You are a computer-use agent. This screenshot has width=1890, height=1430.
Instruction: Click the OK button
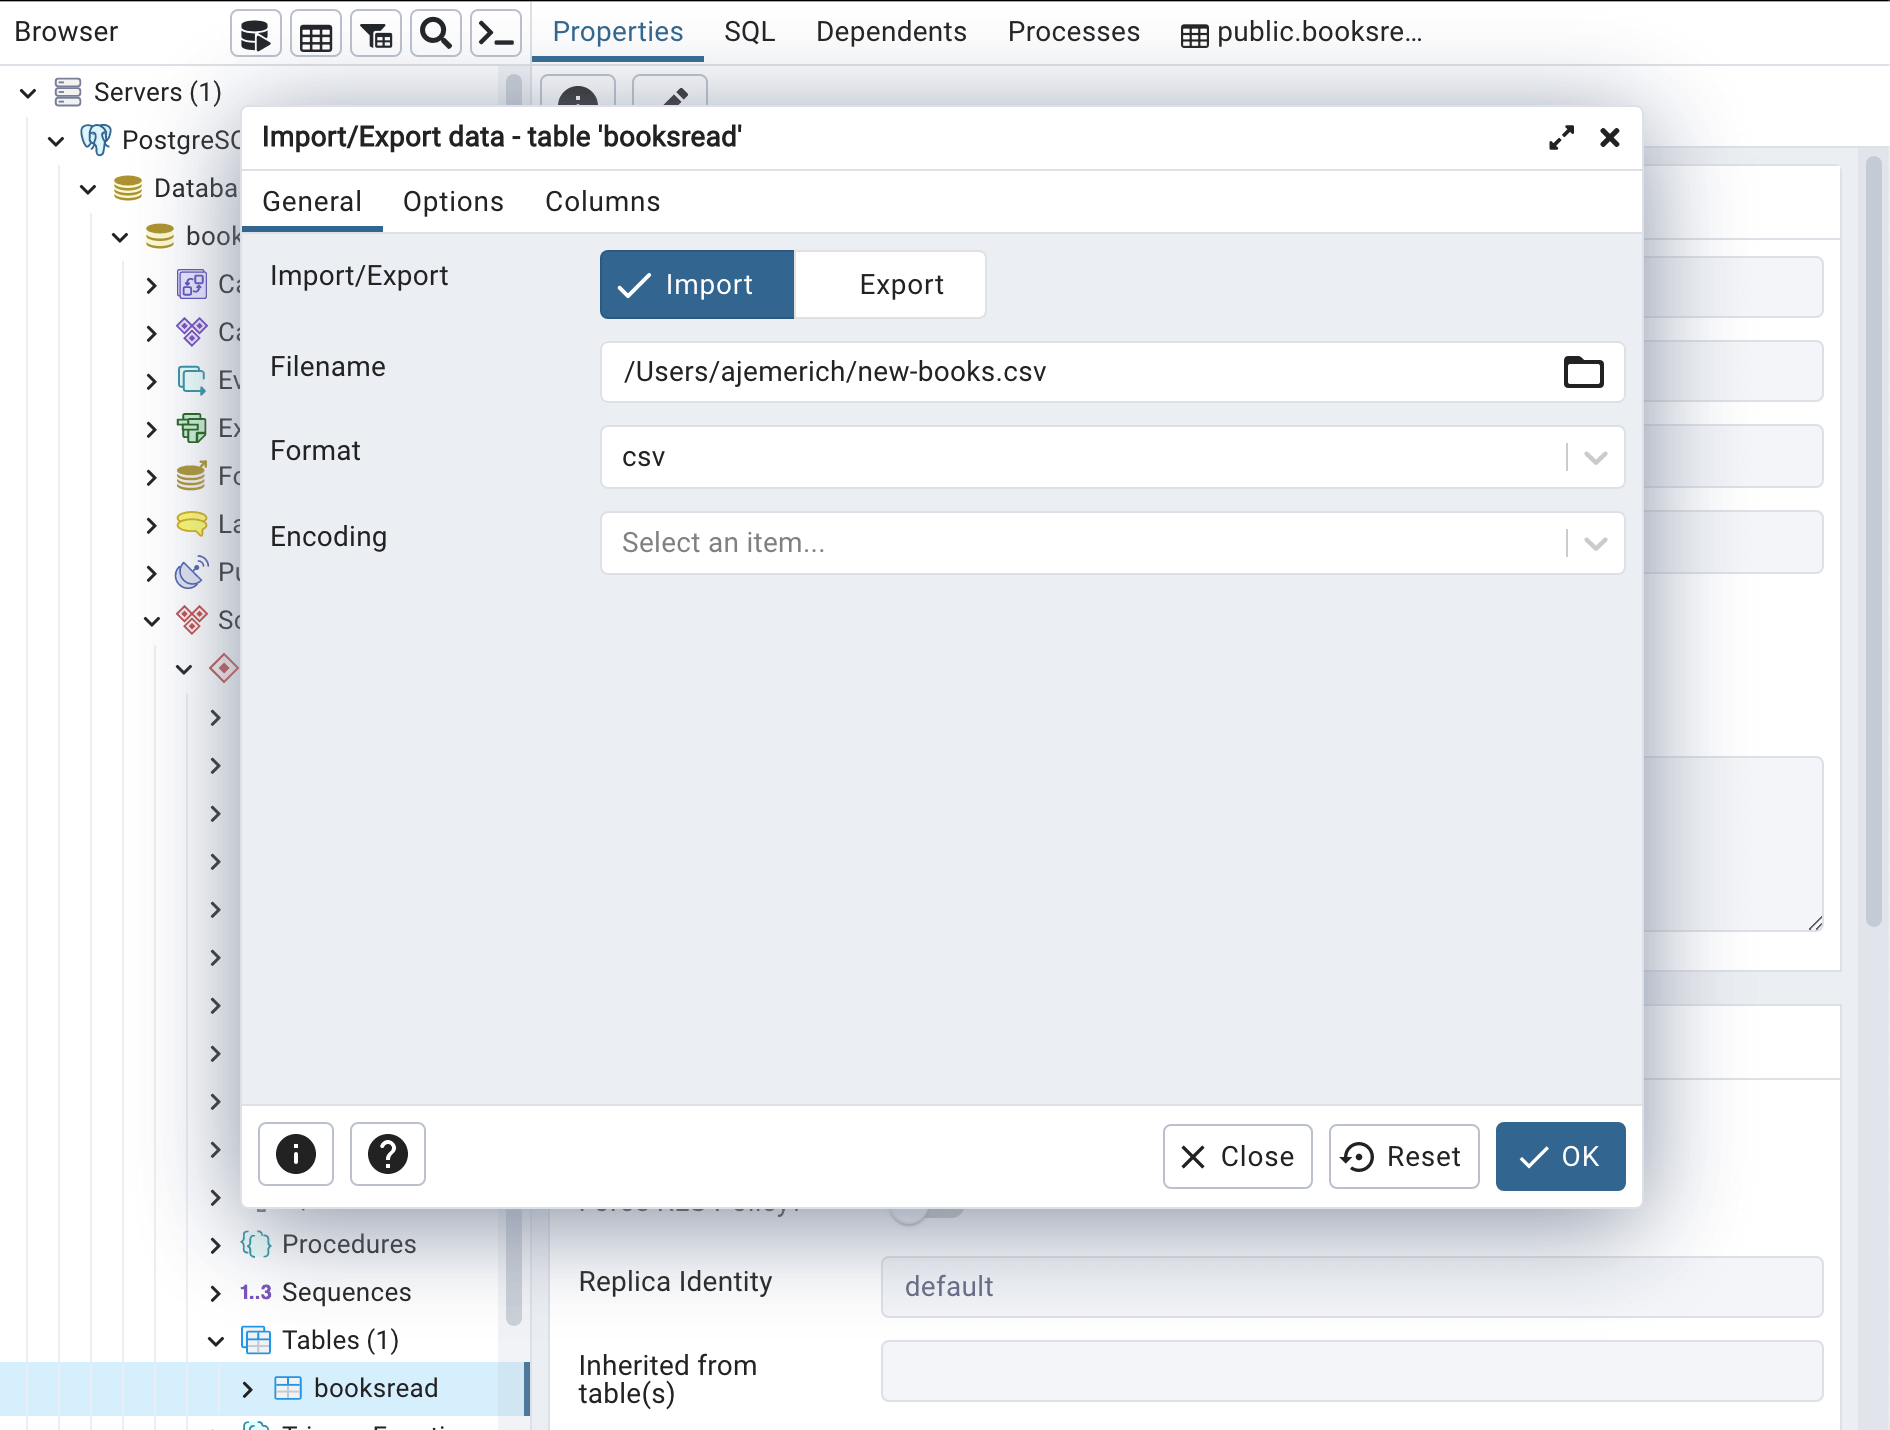[x=1559, y=1157]
